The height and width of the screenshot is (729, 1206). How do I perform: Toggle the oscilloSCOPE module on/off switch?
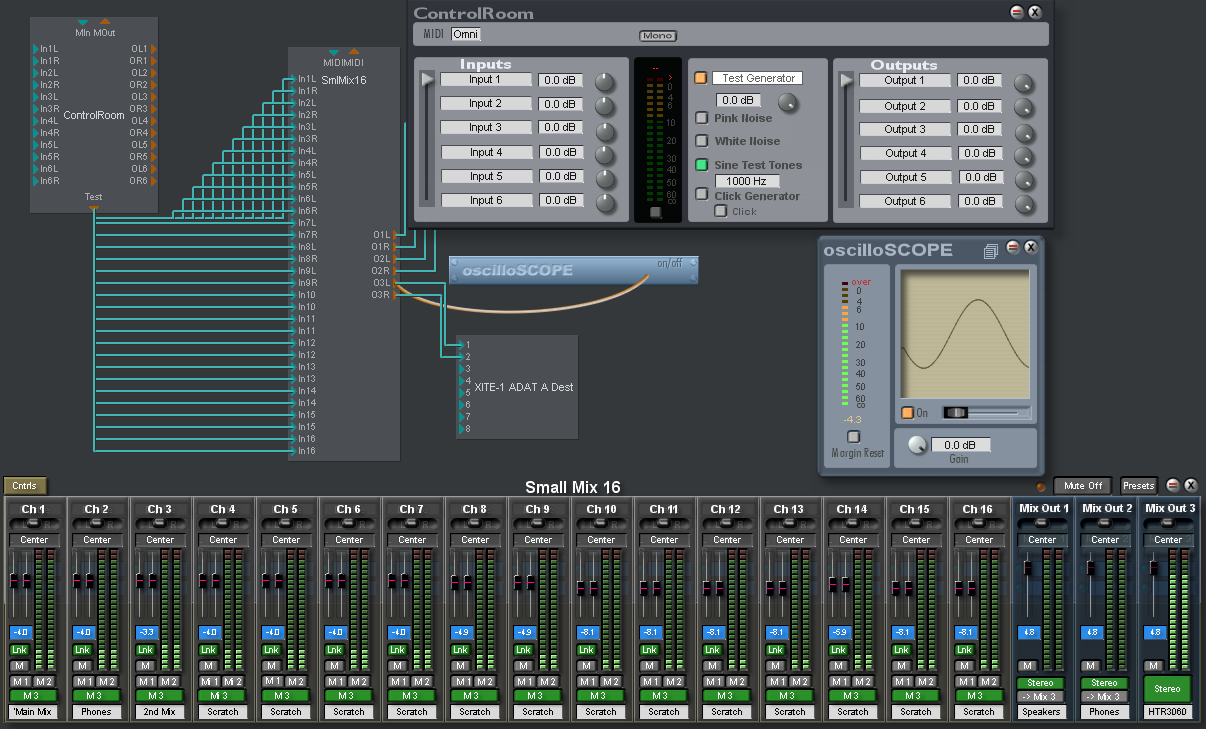click(668, 264)
